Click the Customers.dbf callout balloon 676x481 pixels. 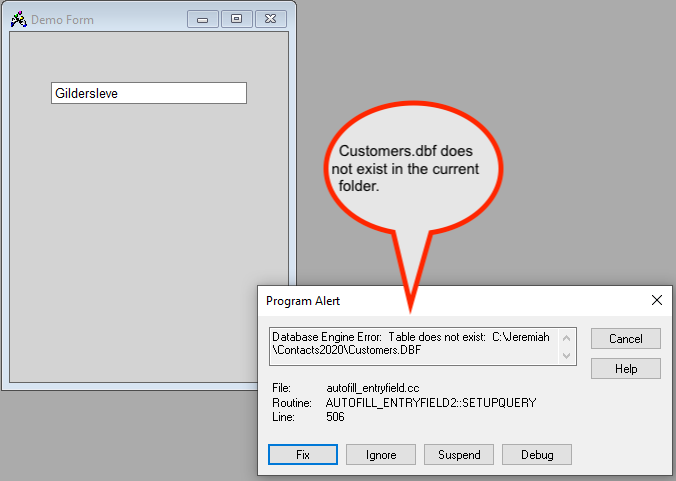pyautogui.click(x=410, y=168)
